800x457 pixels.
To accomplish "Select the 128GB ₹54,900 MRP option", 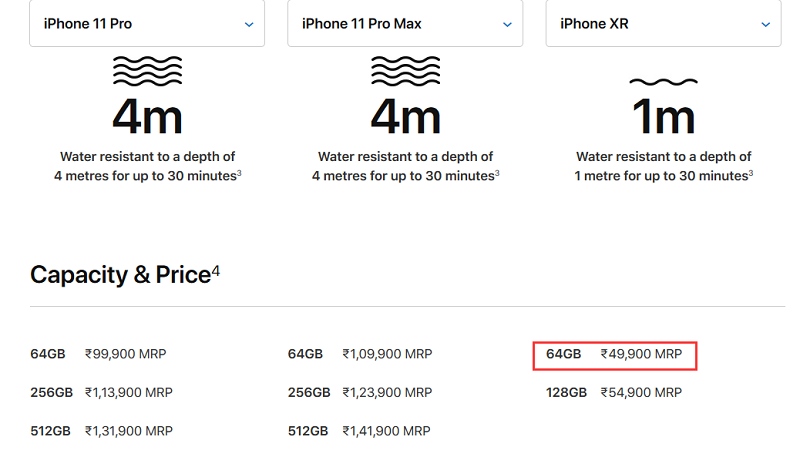I will (614, 393).
